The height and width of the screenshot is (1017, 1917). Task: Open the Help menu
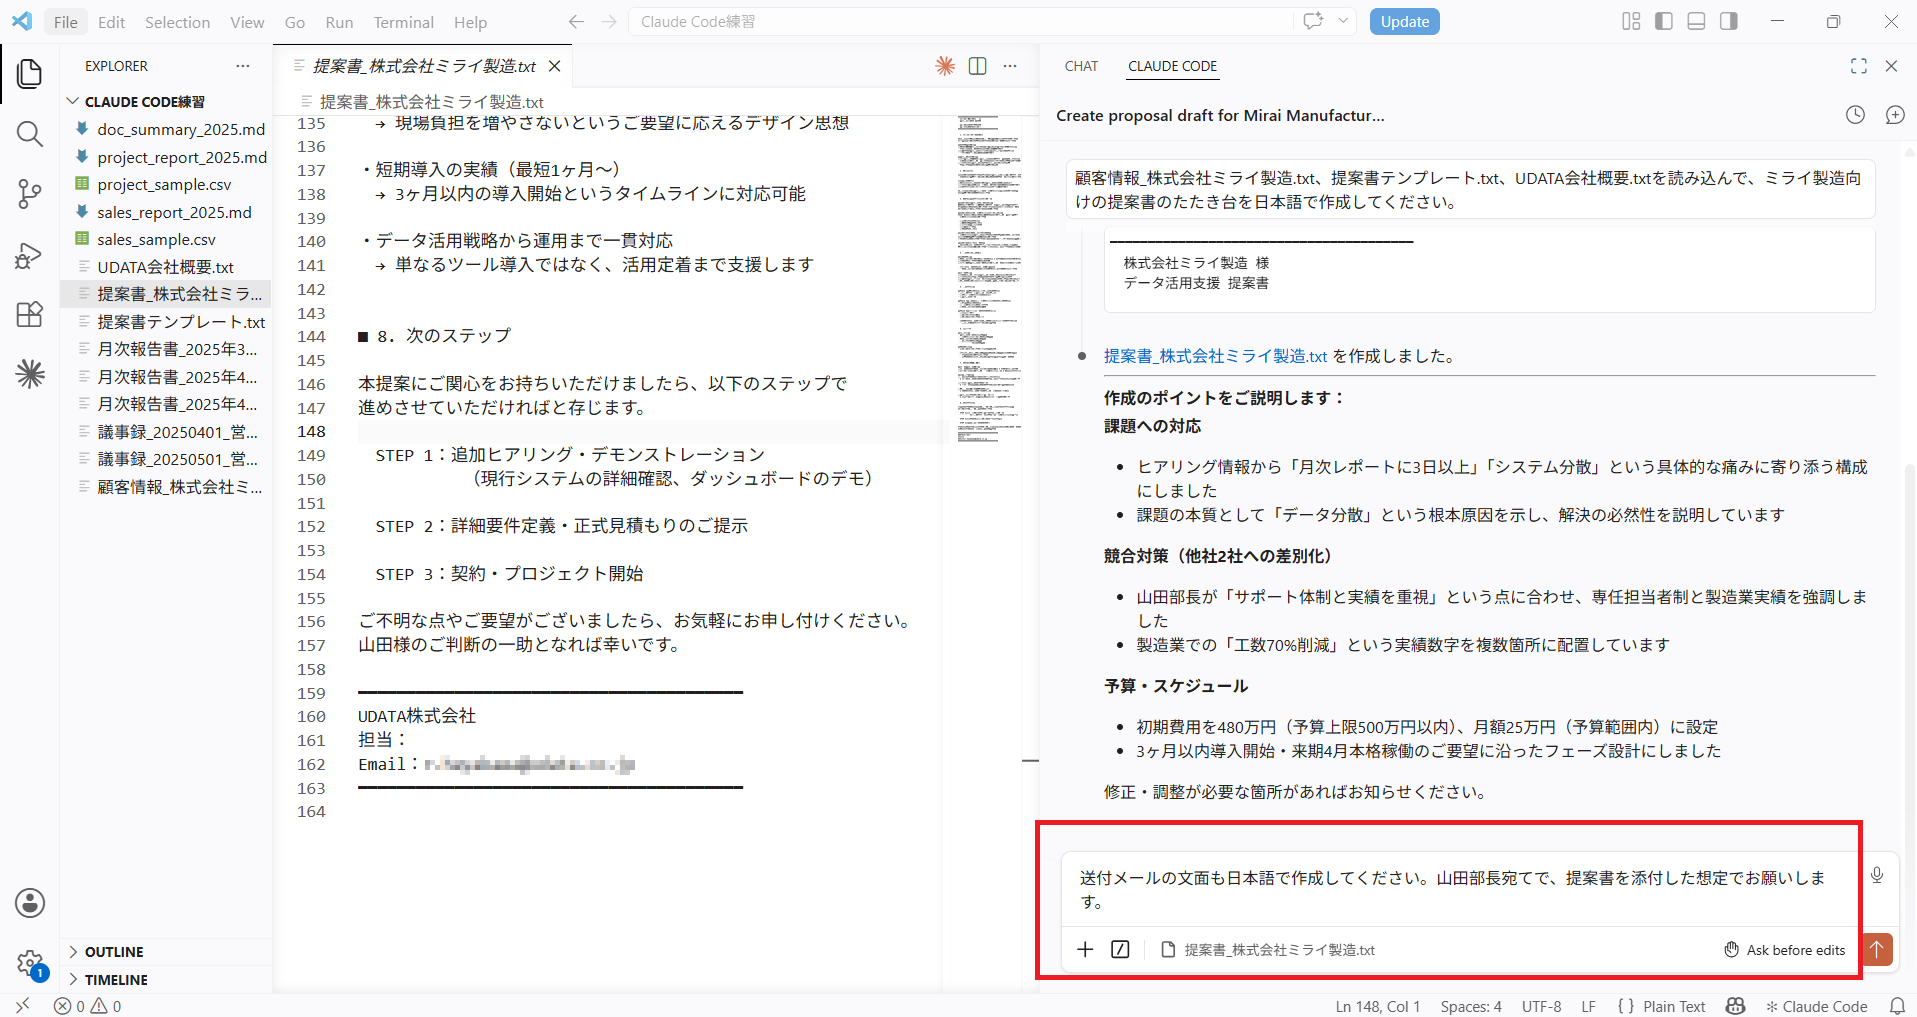pyautogui.click(x=470, y=22)
